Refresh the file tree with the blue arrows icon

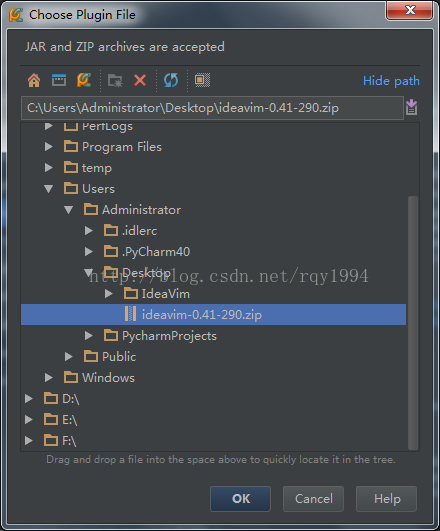(171, 81)
